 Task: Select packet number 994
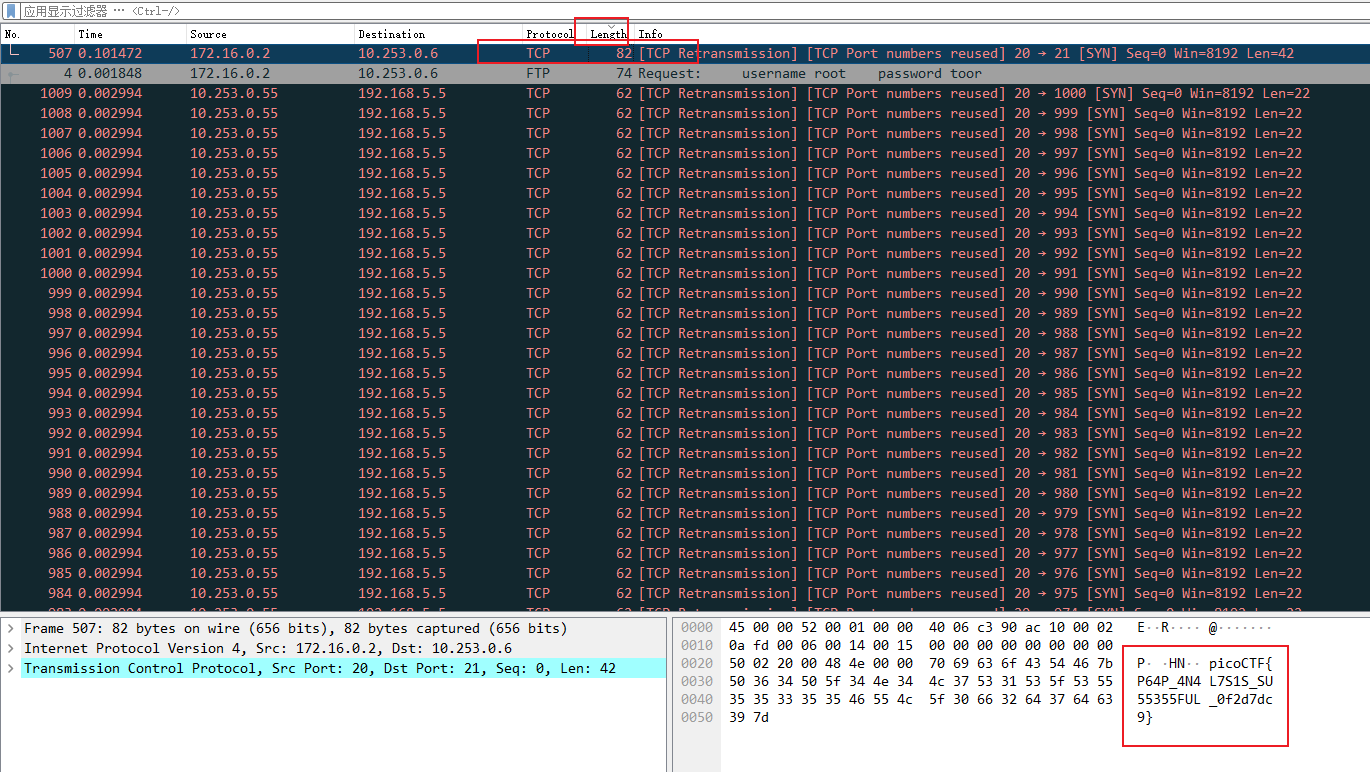click(684, 393)
